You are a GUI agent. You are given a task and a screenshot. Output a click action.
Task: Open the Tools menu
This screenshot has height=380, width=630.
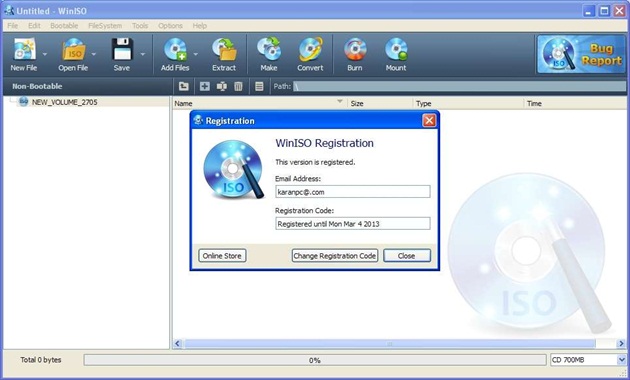coord(140,26)
